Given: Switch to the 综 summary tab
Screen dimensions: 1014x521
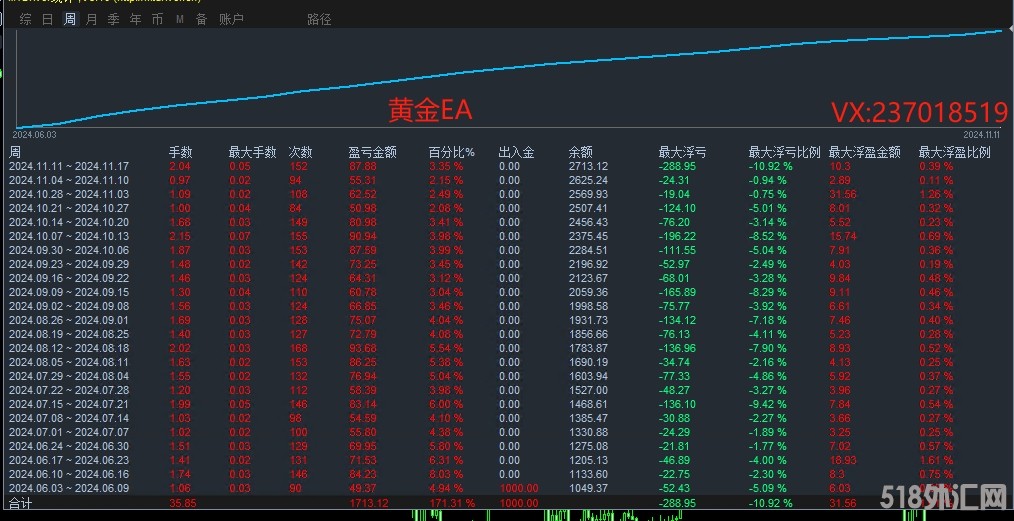Looking at the screenshot, I should pyautogui.click(x=25, y=19).
